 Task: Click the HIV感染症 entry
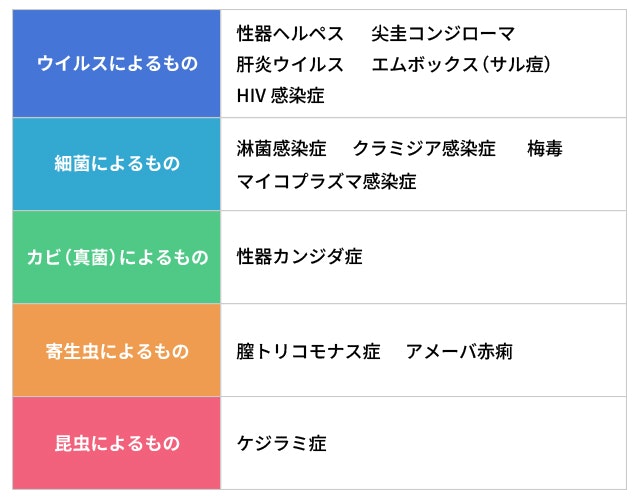tap(280, 96)
